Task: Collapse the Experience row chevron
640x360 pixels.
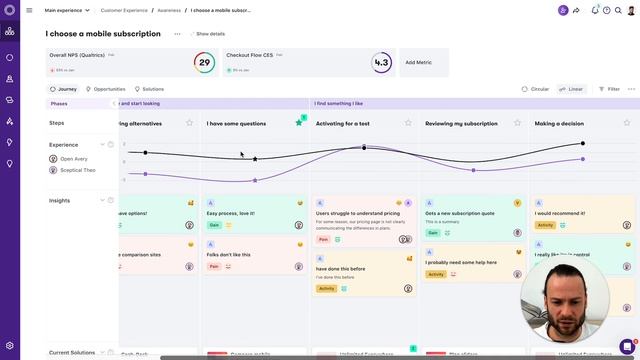Action: (102, 144)
